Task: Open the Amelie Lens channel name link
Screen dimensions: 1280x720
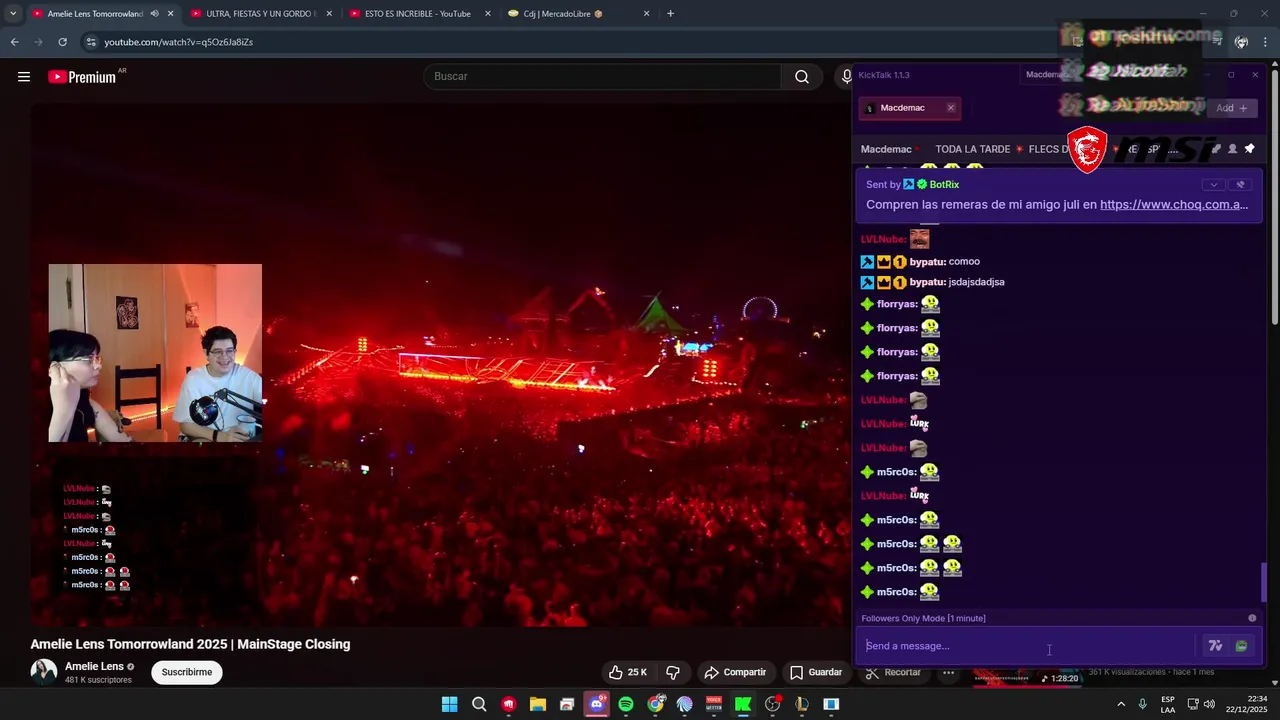Action: tap(94, 666)
